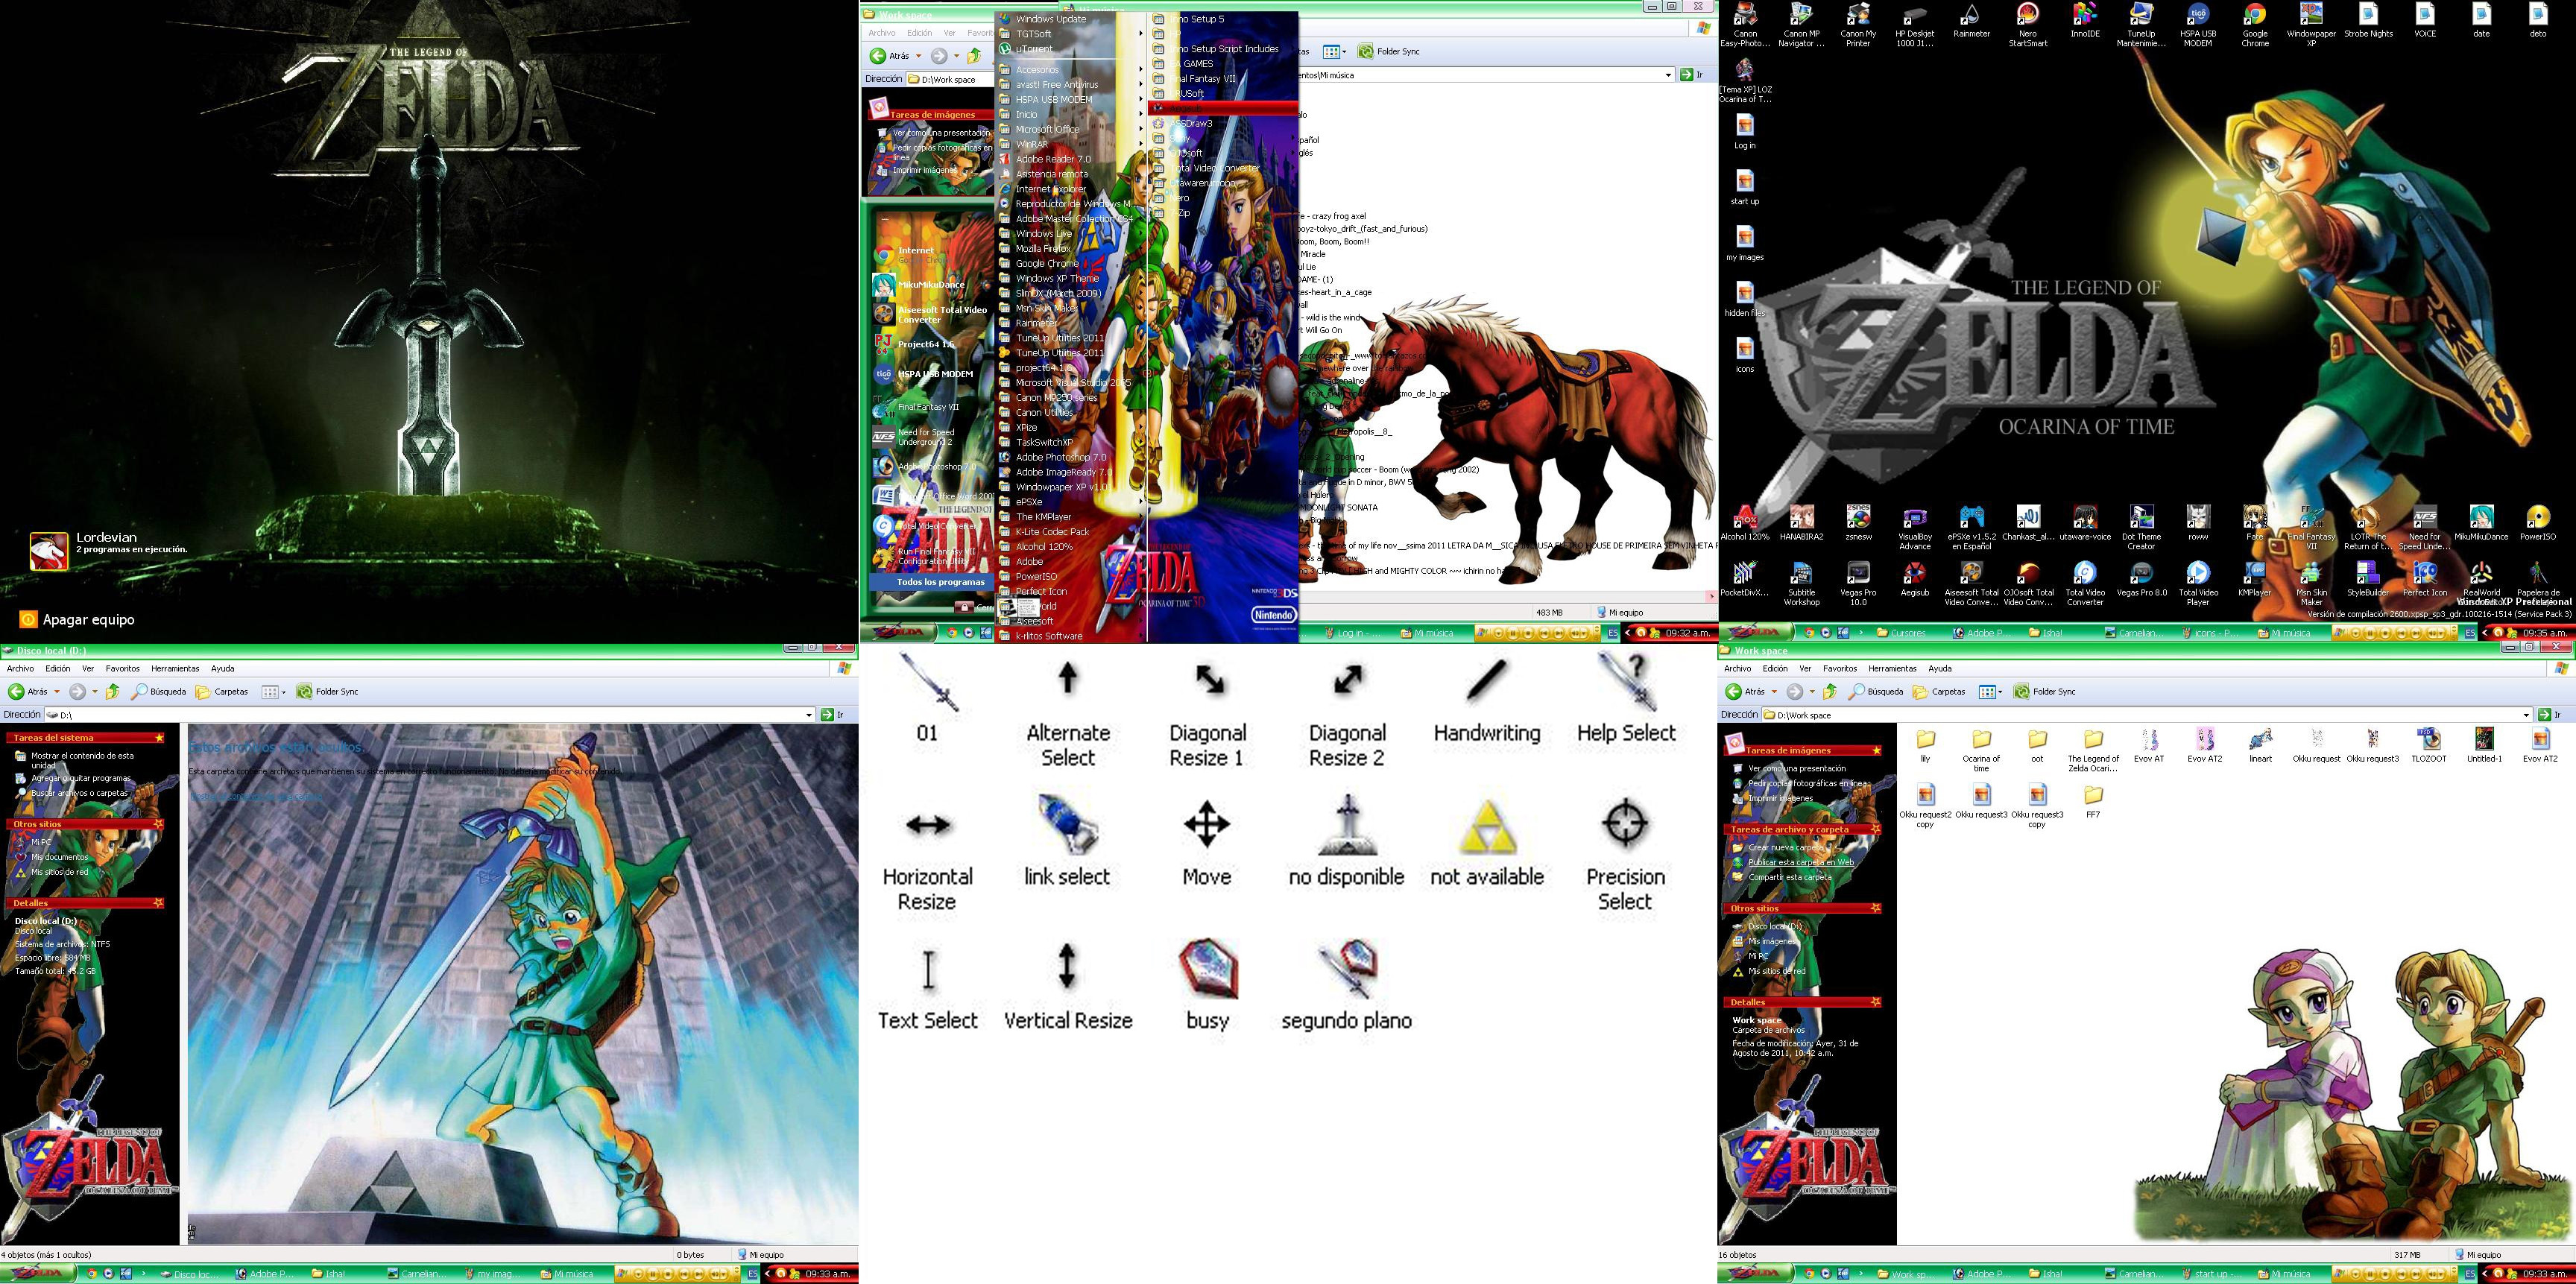Open the 'hidden files' desktop file
The height and width of the screenshot is (1284, 2576).
pyautogui.click(x=1745, y=299)
